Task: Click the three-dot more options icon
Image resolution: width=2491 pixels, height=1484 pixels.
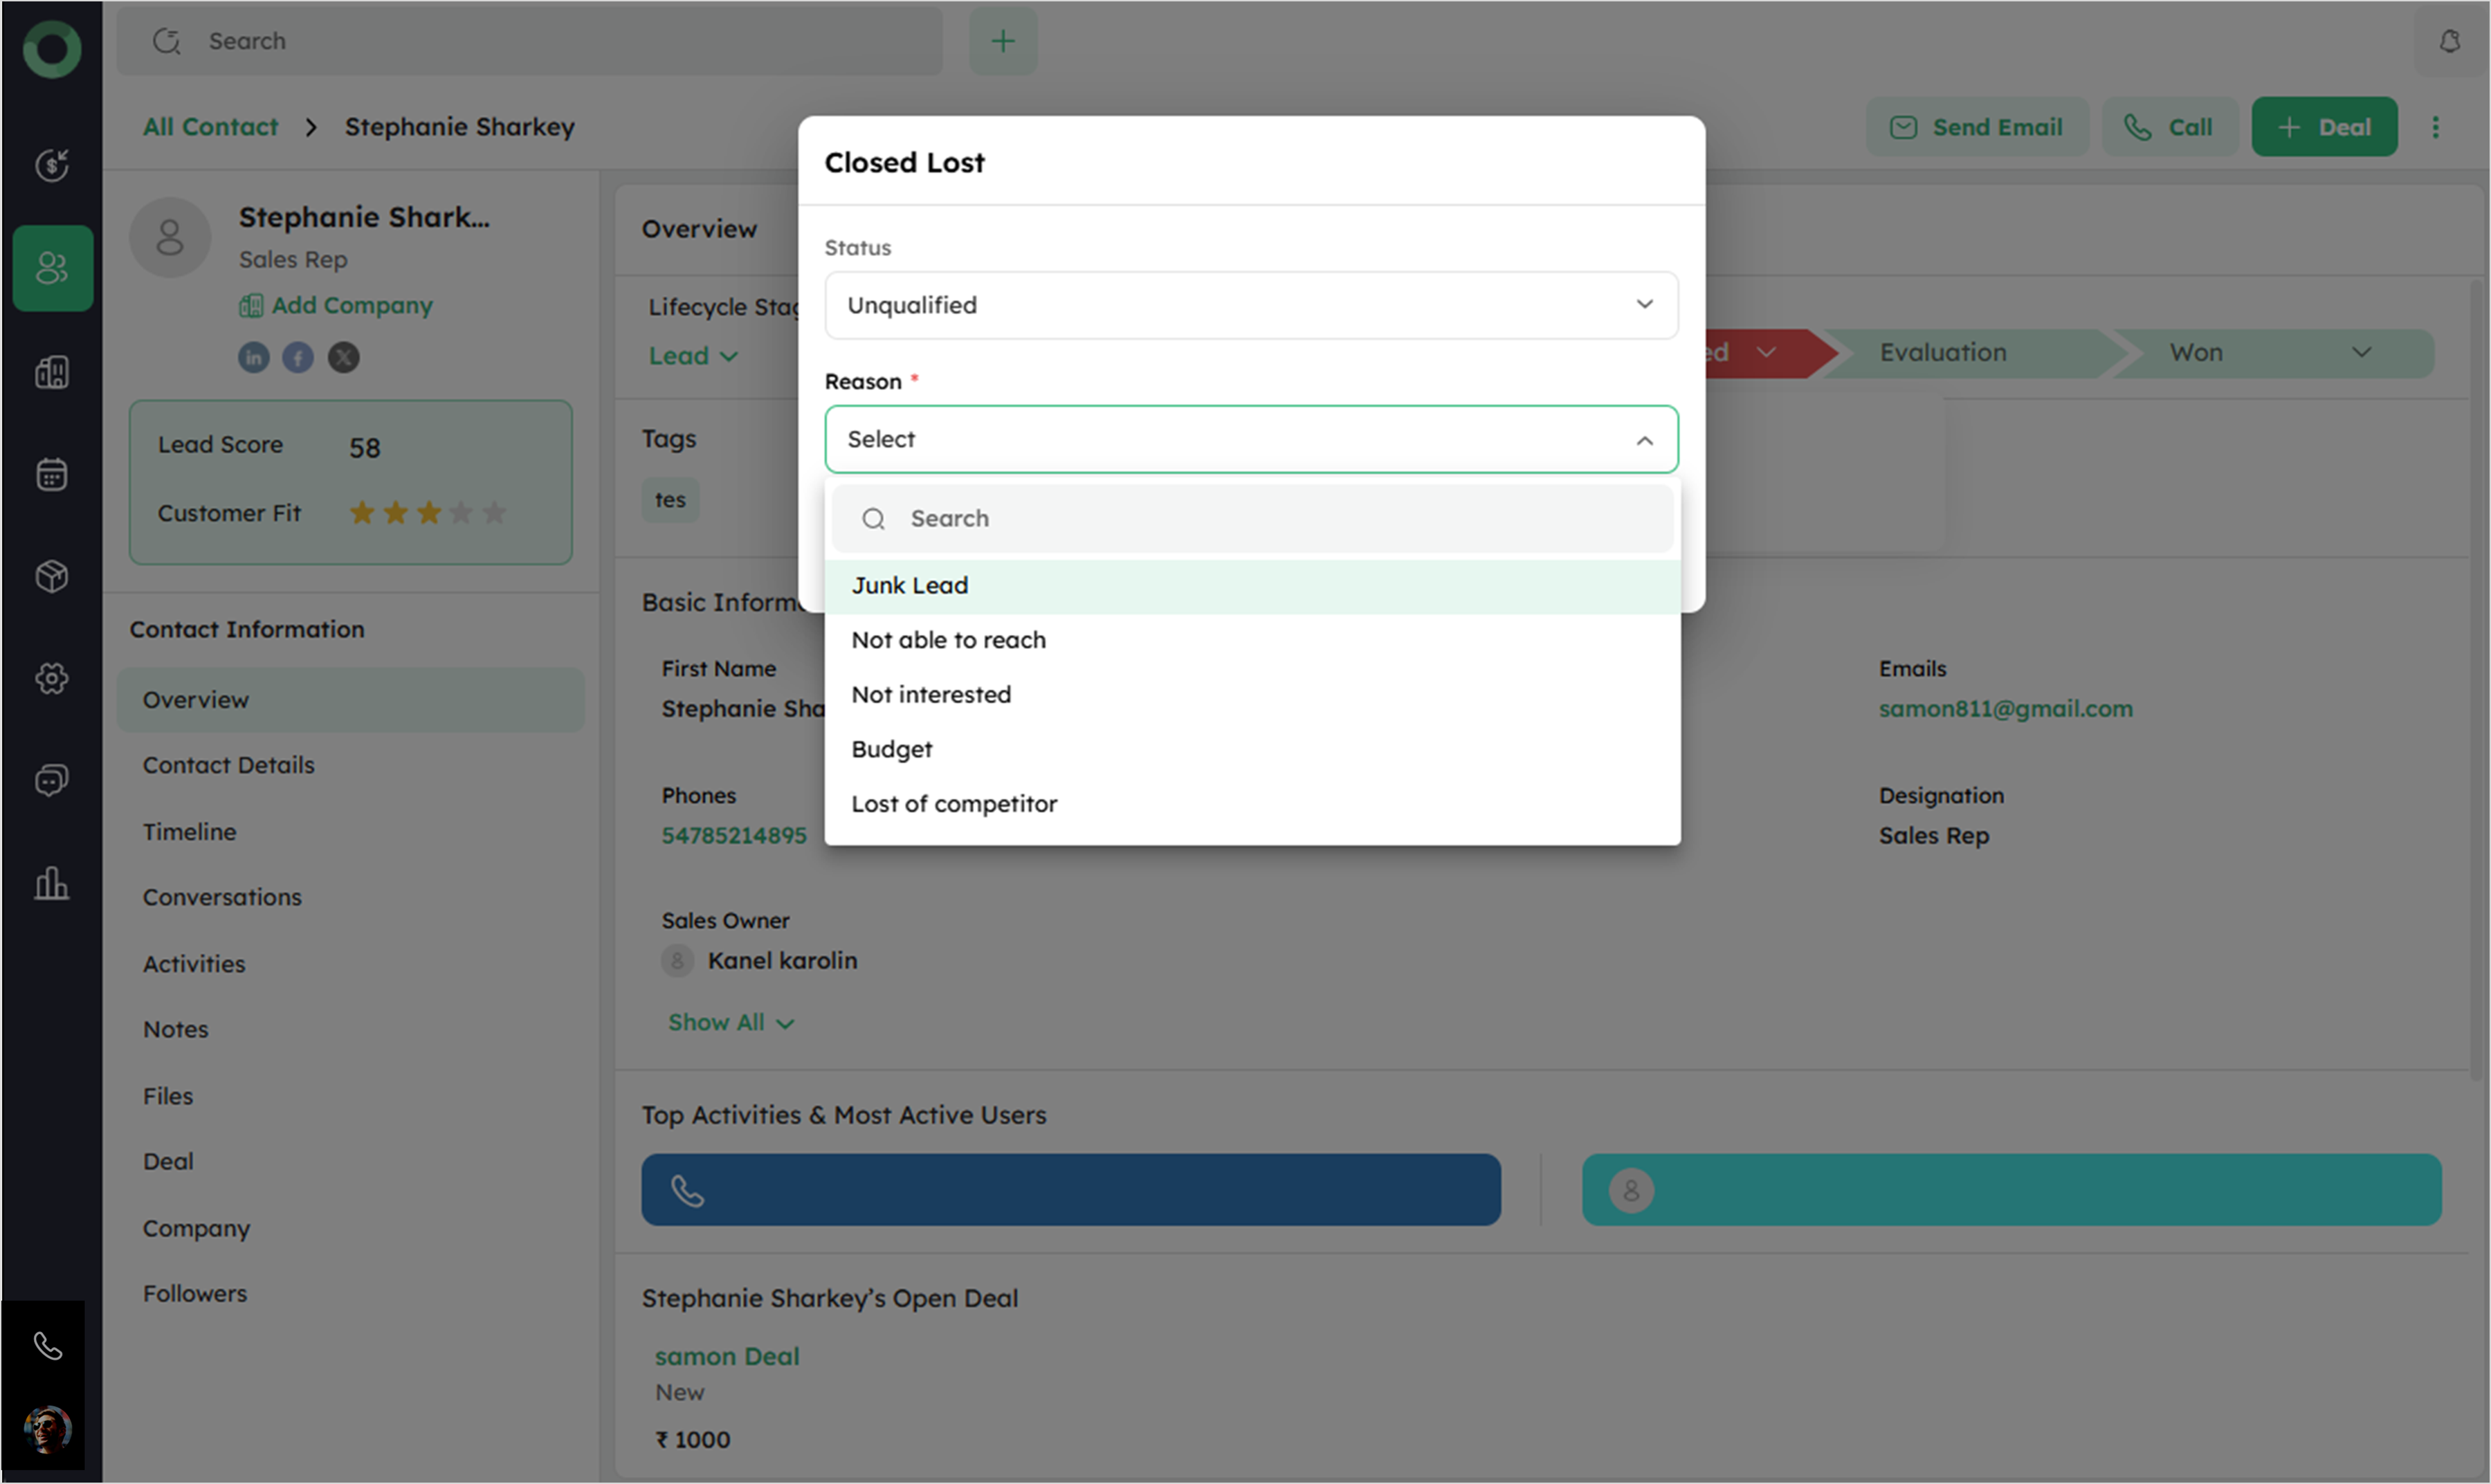Action: [2436, 127]
